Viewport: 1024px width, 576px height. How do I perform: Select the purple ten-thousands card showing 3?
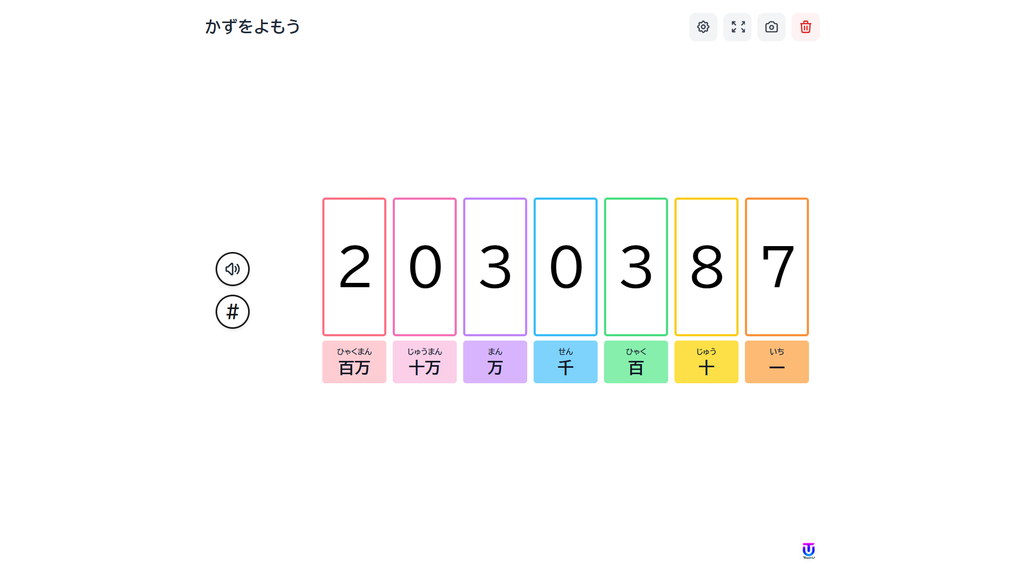pyautogui.click(x=495, y=267)
